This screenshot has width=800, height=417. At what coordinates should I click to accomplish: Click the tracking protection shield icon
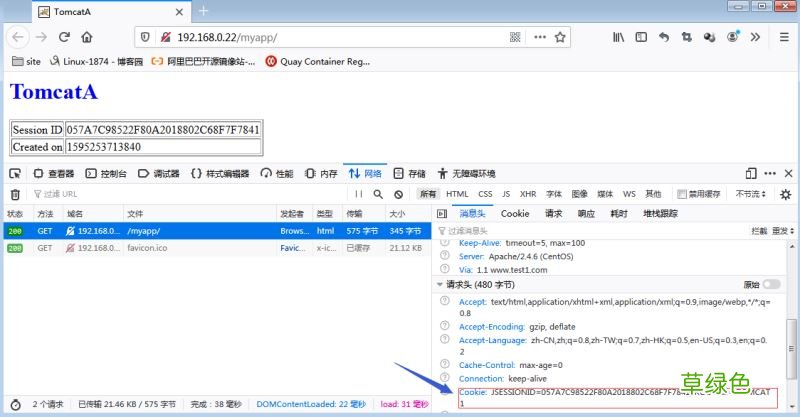pos(145,37)
